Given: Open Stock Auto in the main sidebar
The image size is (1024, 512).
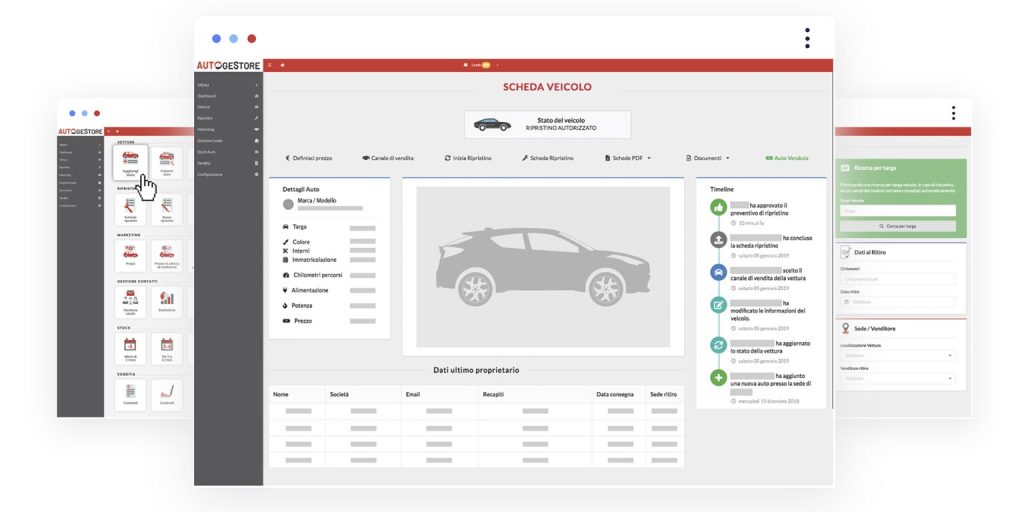Looking at the screenshot, I should click(206, 152).
